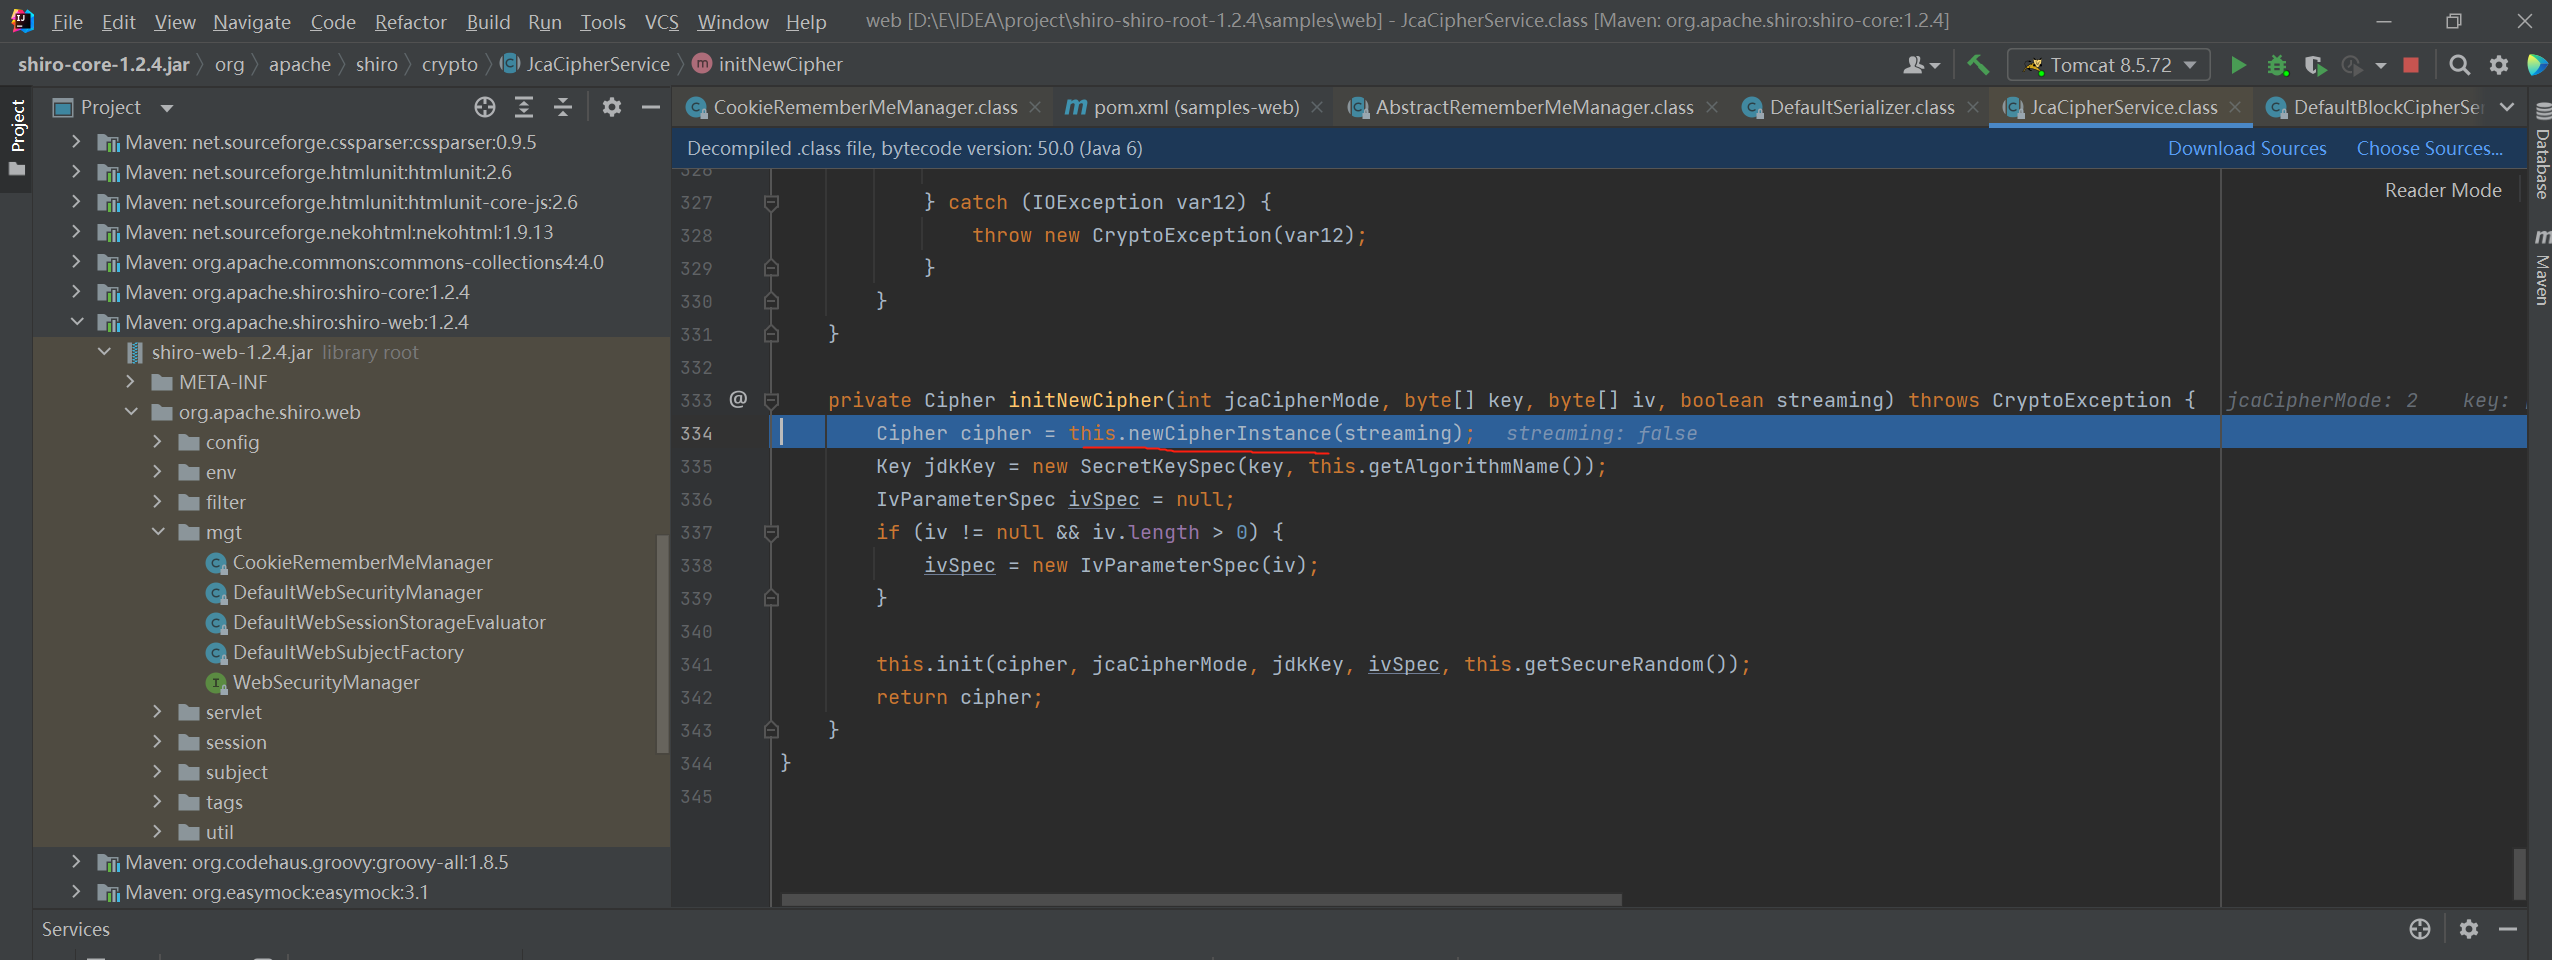2552x960 pixels.
Task: Open the Database side tool window
Action: pos(2541,153)
